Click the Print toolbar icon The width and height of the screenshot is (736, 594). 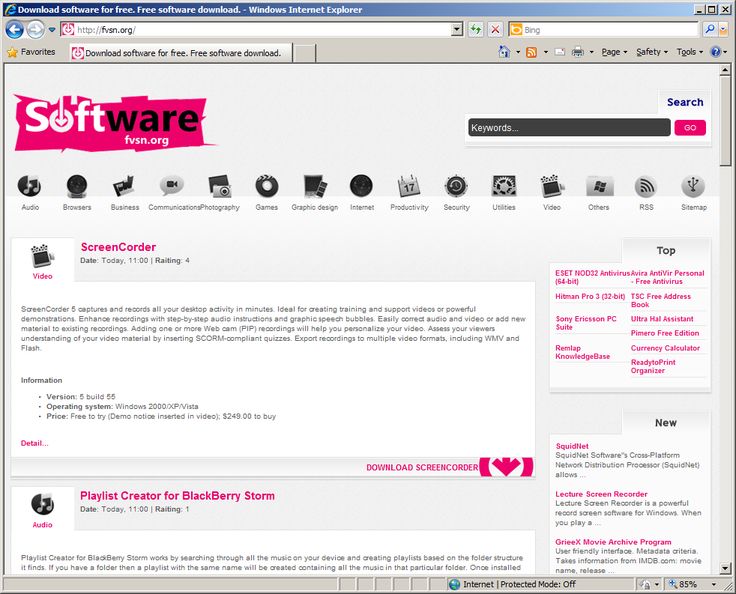[x=578, y=52]
